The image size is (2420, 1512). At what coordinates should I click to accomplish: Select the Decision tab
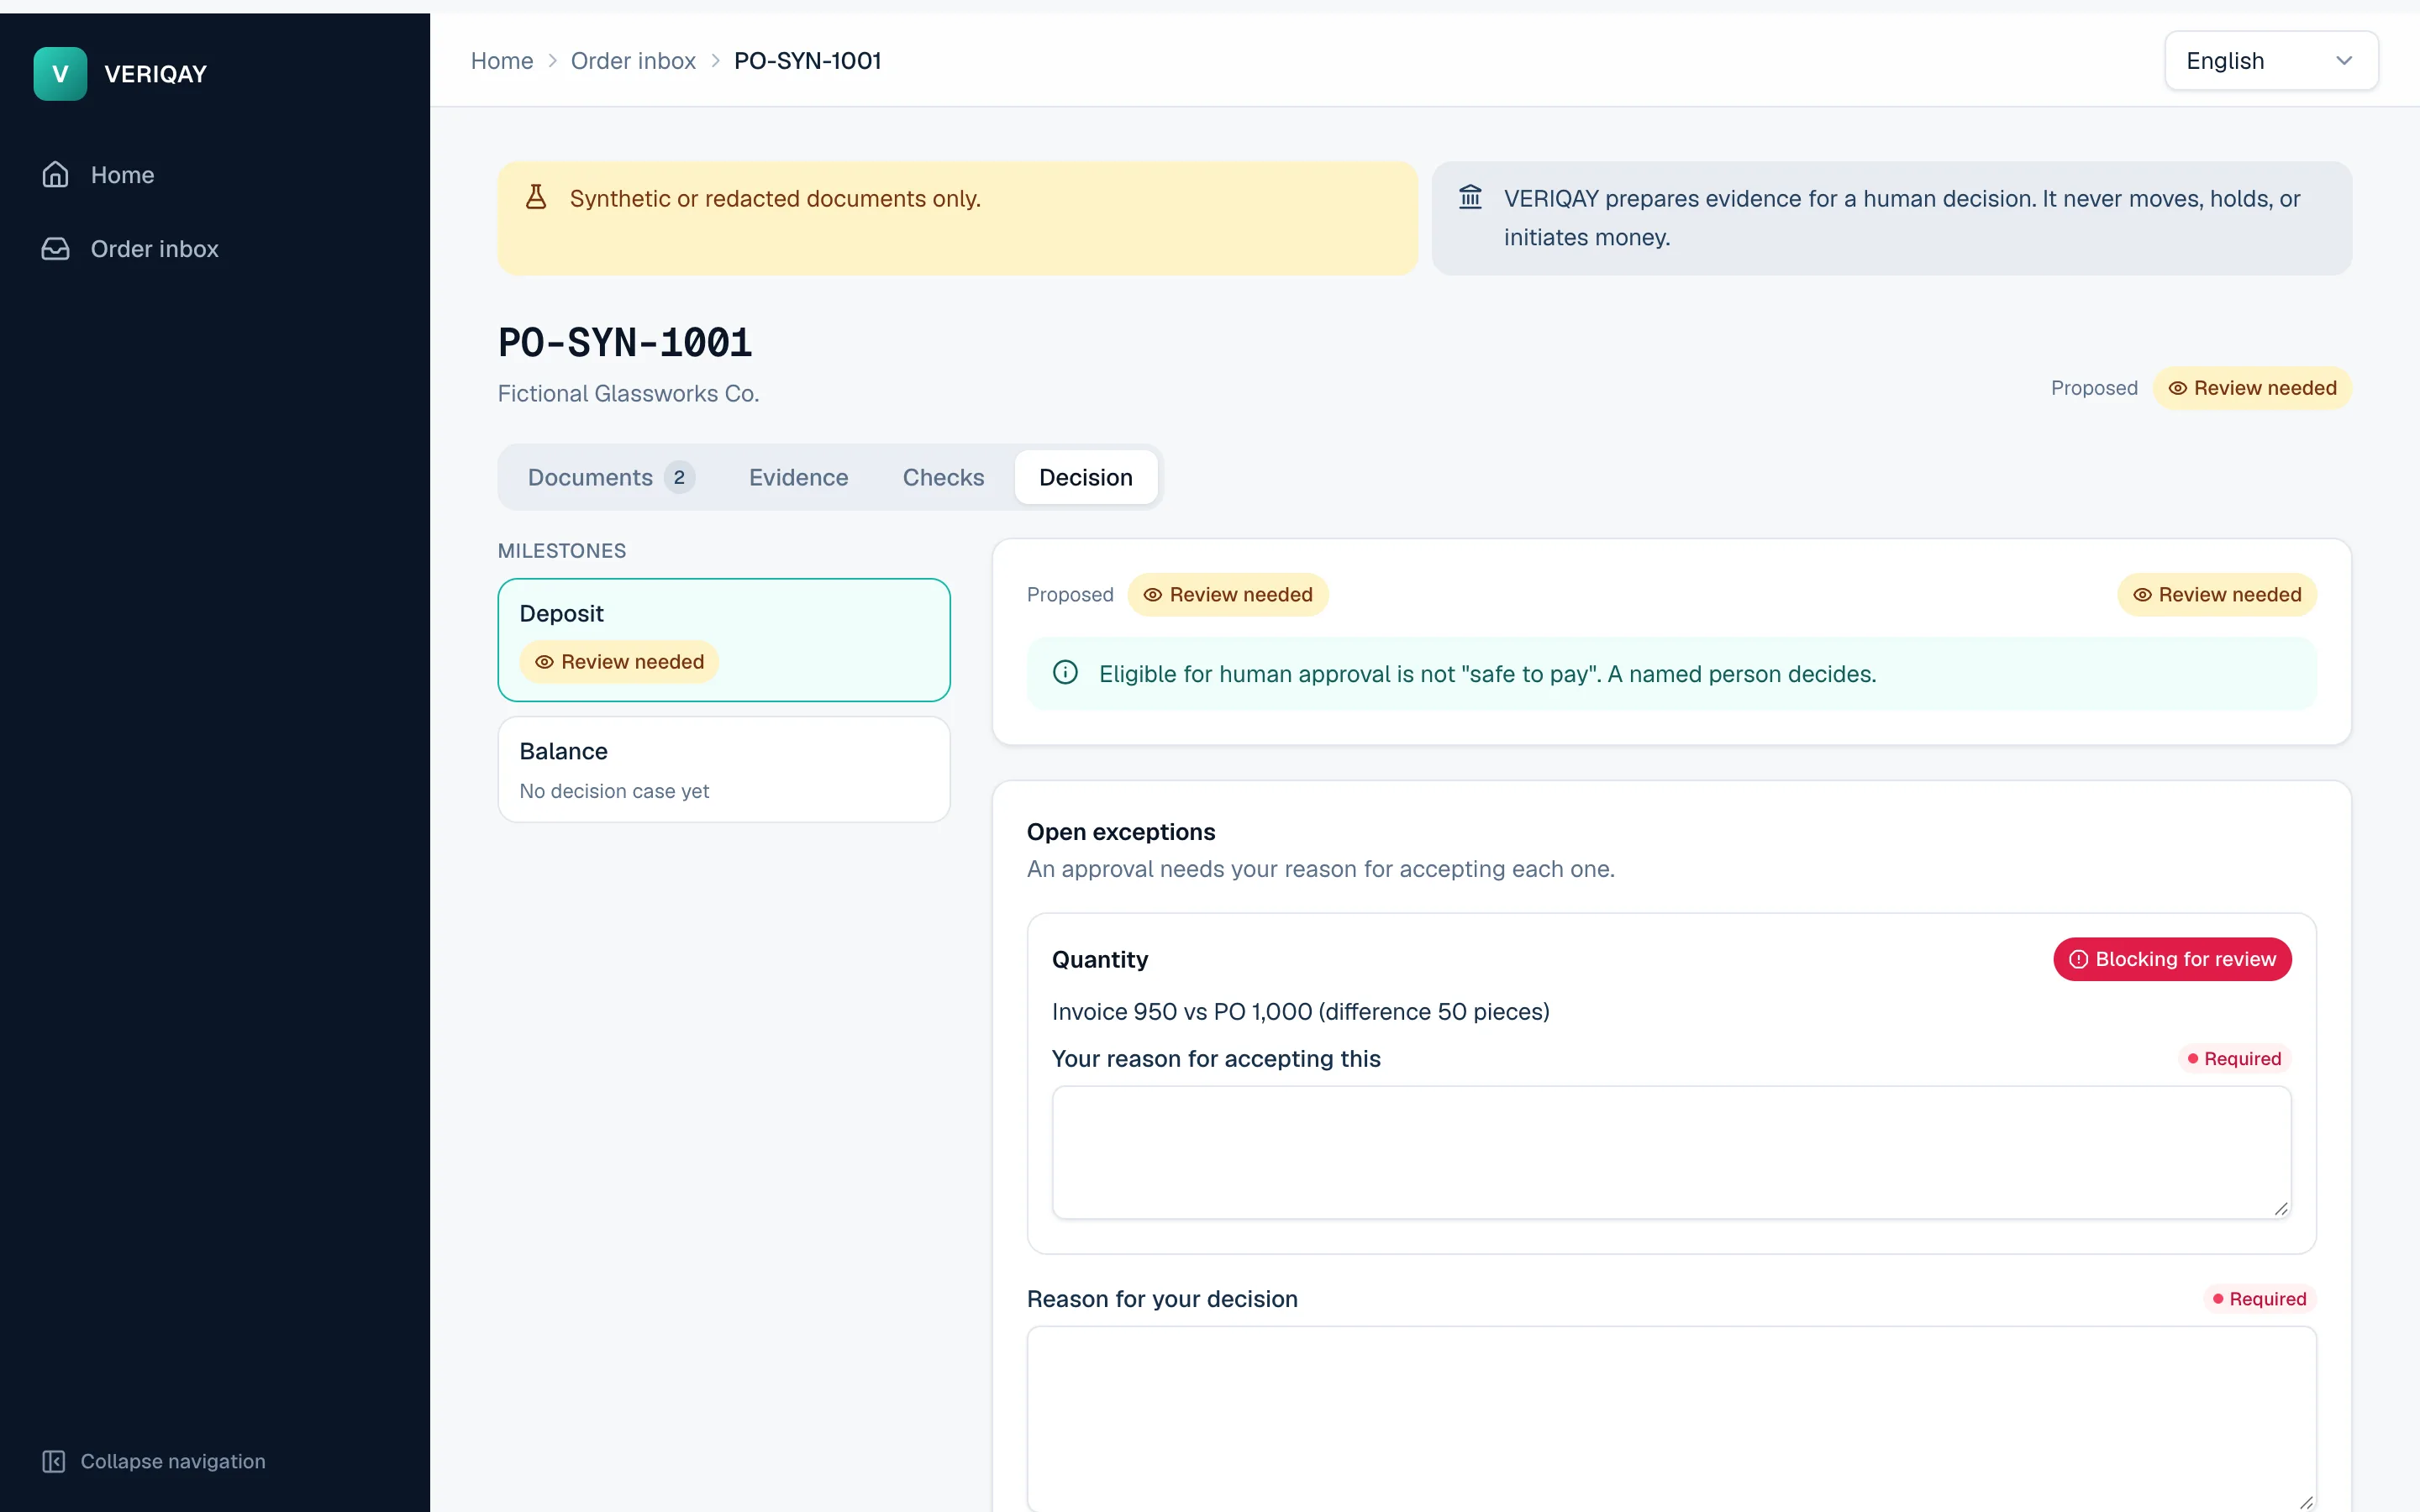[1085, 477]
